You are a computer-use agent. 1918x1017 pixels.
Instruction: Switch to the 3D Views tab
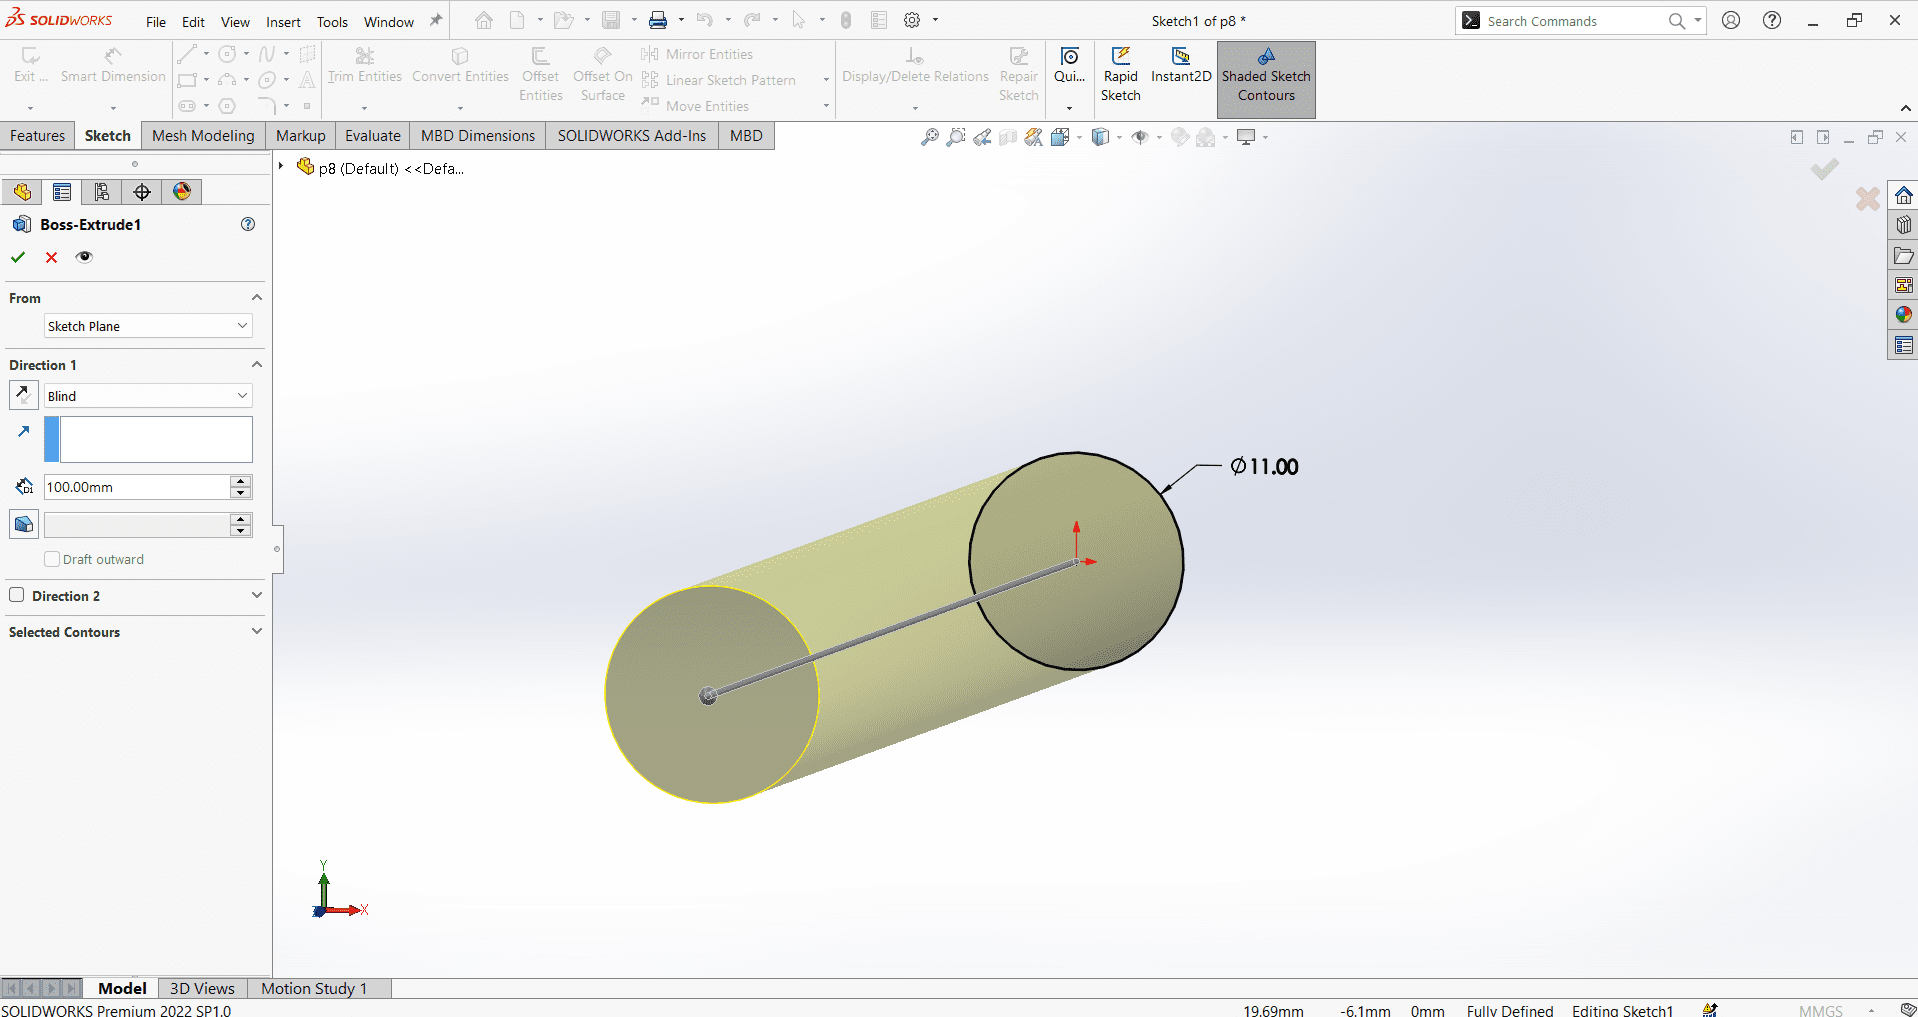pyautogui.click(x=202, y=988)
